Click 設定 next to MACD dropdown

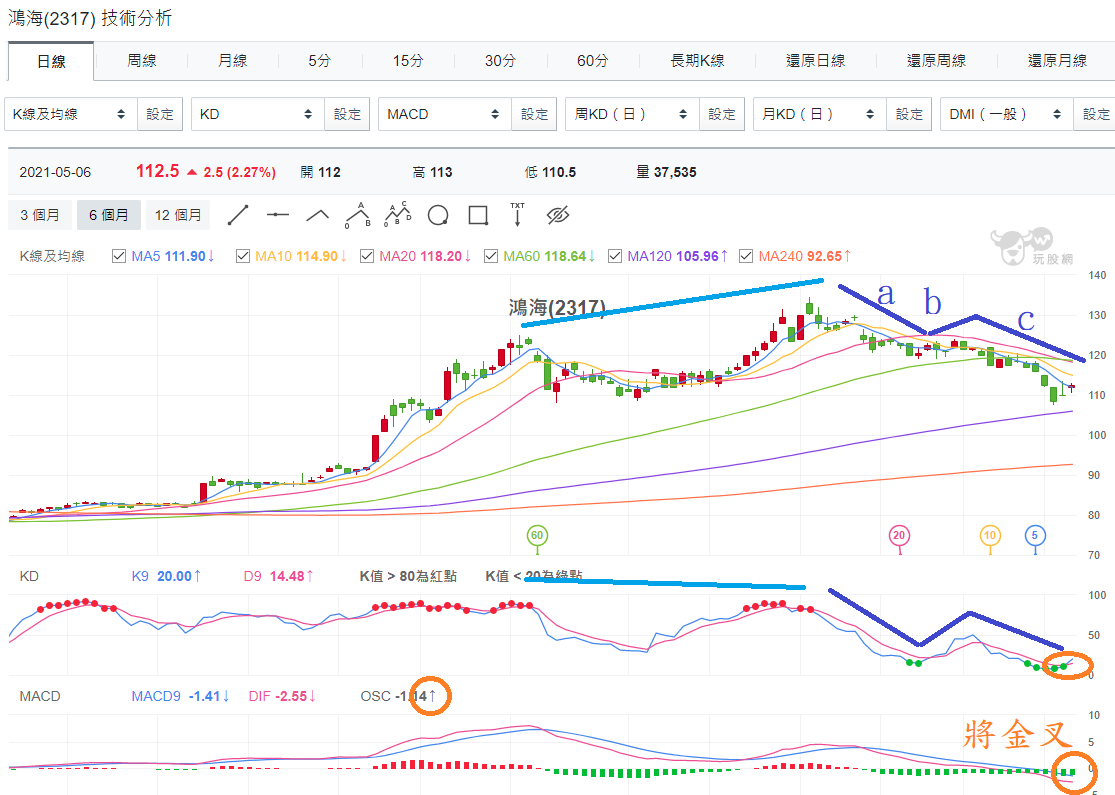coord(534,114)
